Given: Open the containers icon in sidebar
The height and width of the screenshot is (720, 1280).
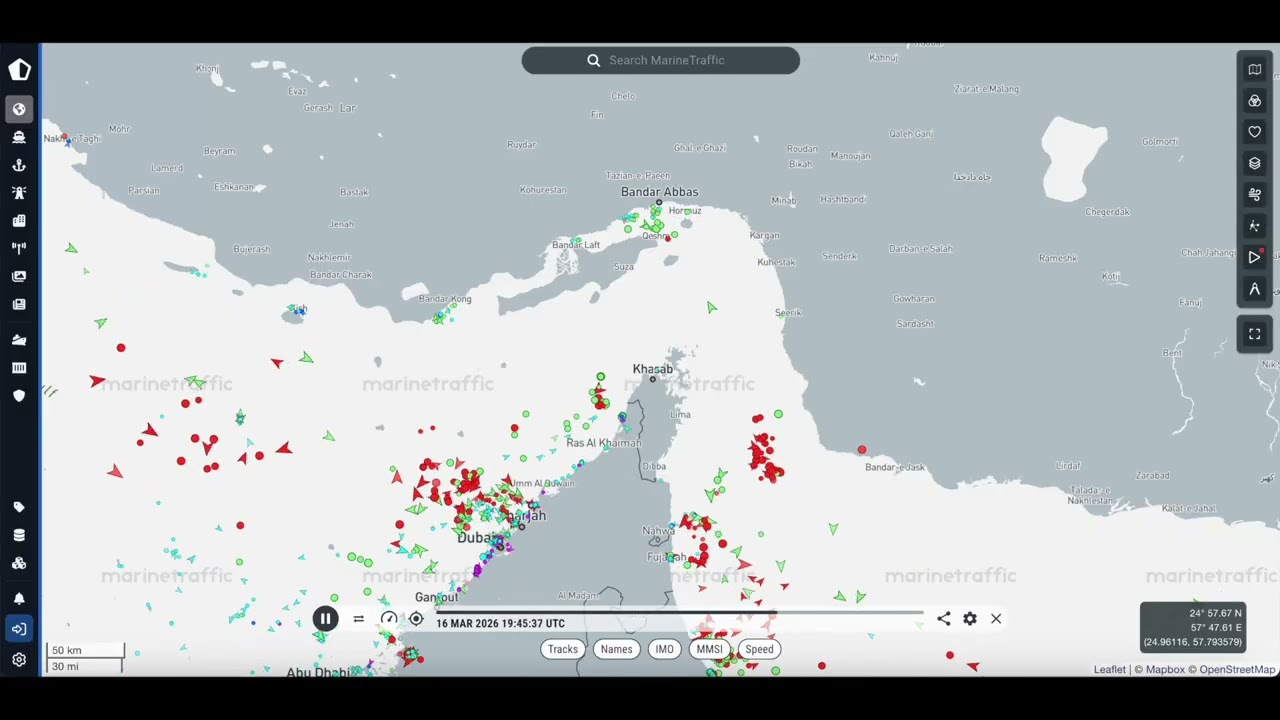Looking at the screenshot, I should coord(19,368).
